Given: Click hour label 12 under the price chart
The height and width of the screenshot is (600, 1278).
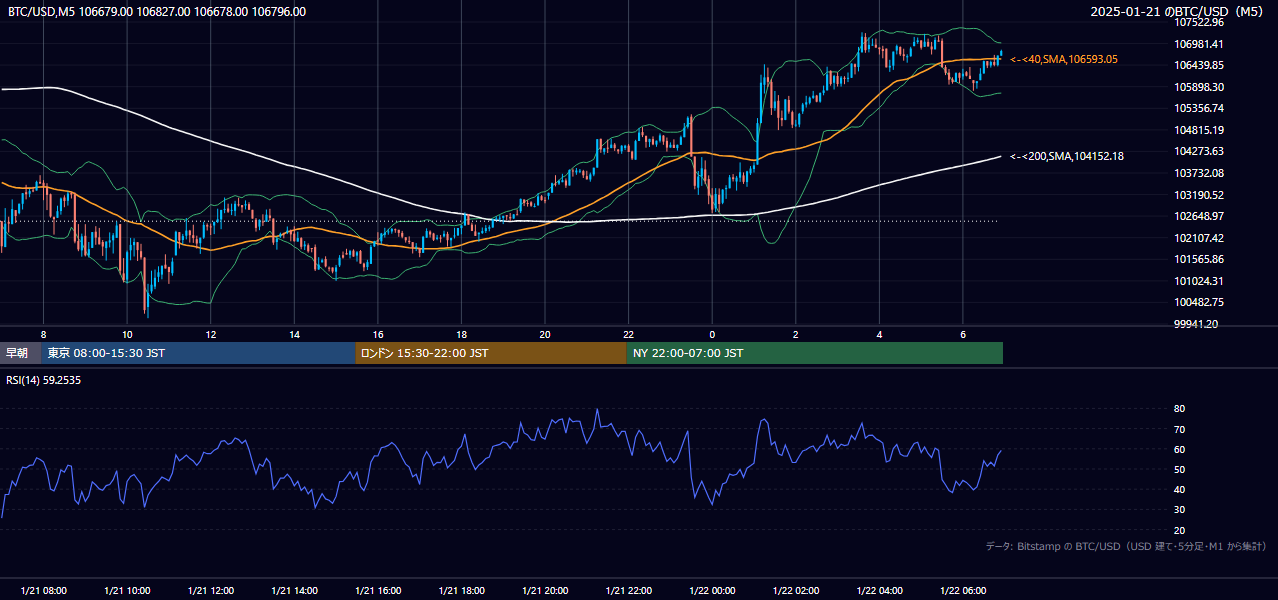Looking at the screenshot, I should tap(210, 334).
